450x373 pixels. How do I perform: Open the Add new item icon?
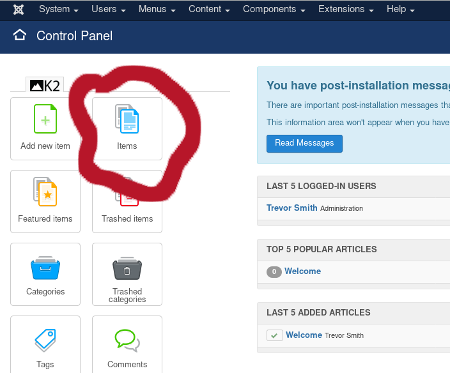pos(45,119)
